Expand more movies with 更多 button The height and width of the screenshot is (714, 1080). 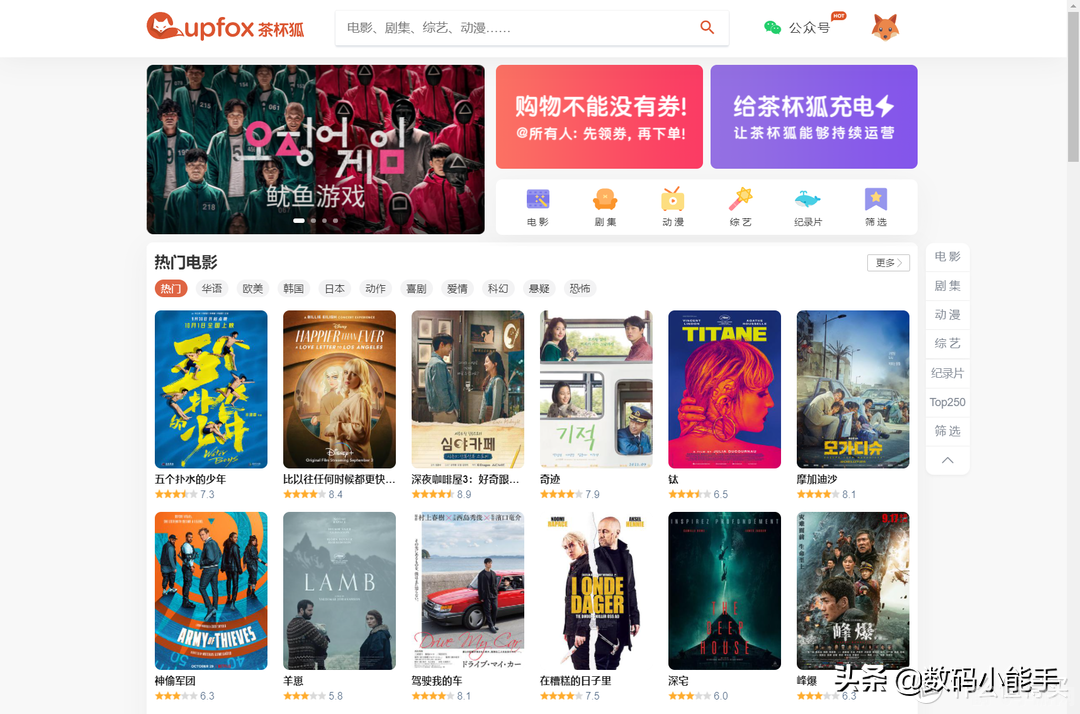pos(888,263)
